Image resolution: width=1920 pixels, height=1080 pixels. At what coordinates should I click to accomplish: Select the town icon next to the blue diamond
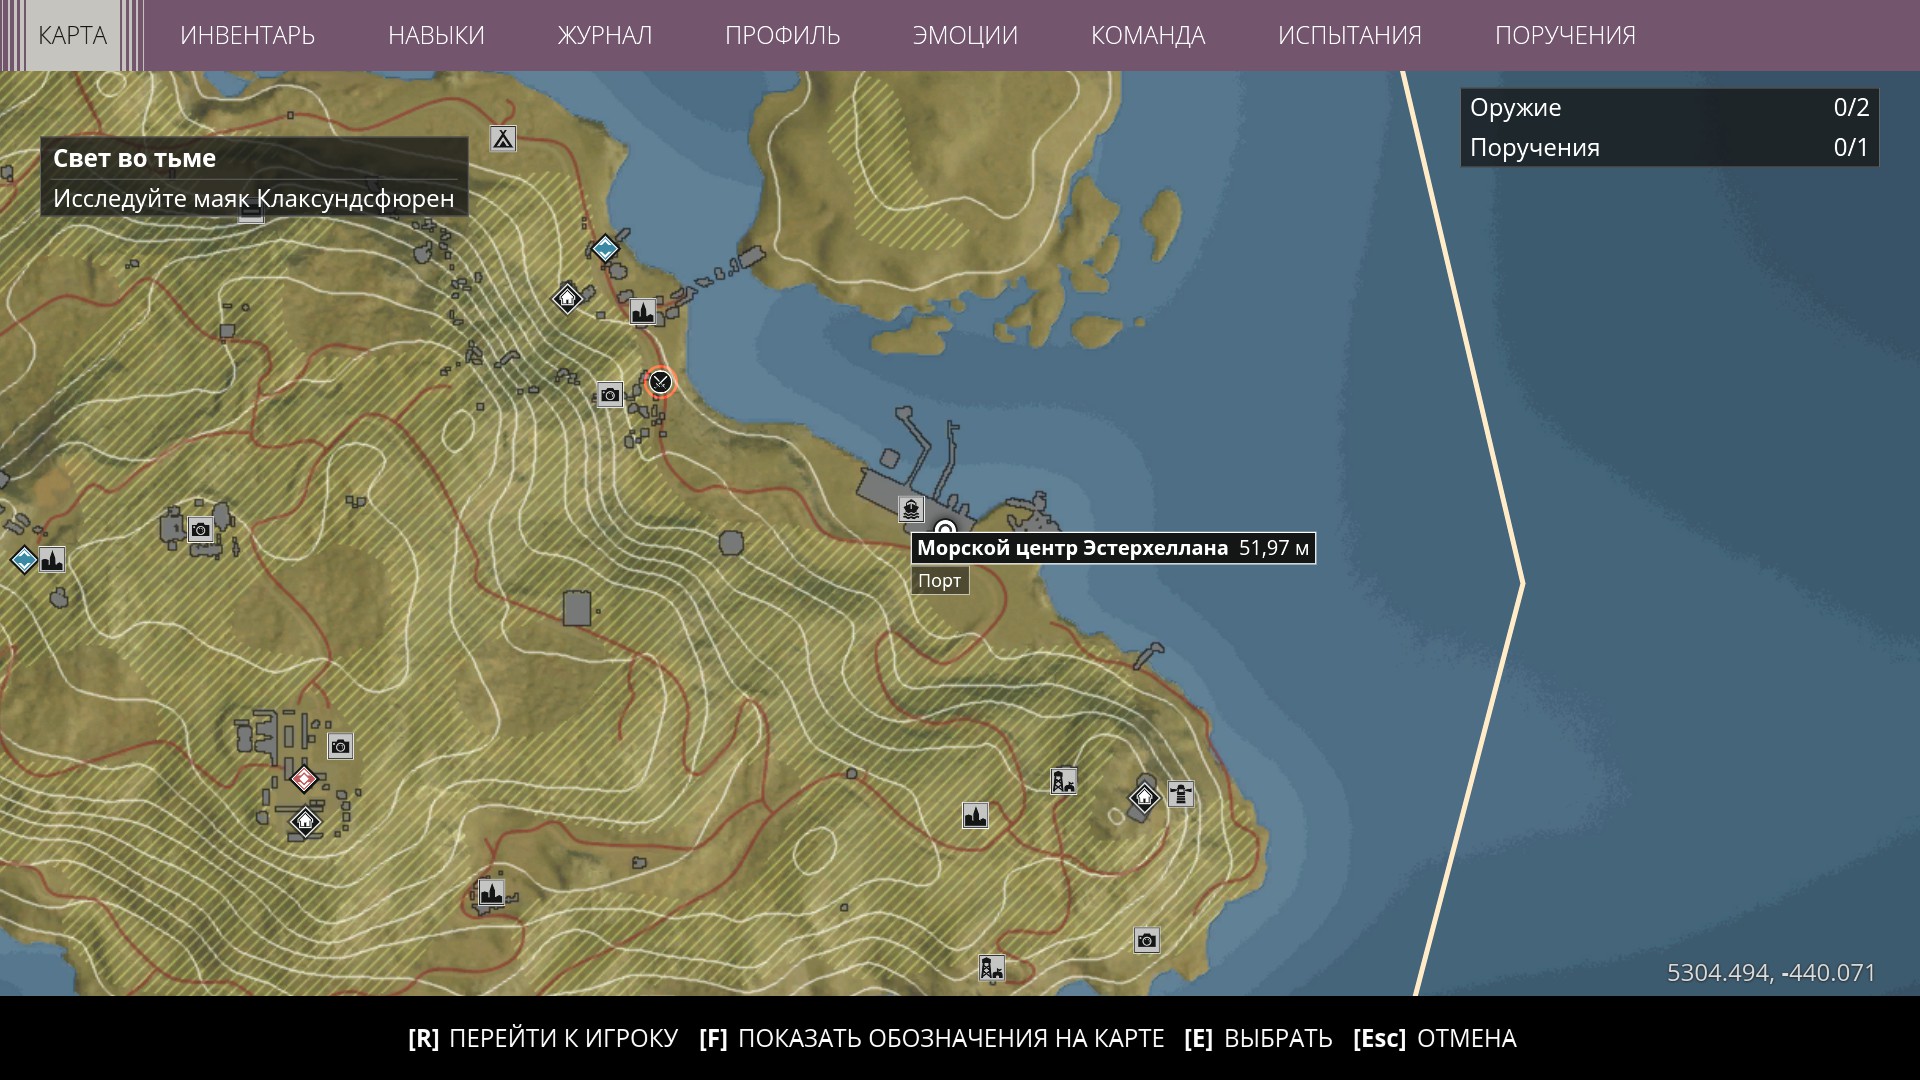(52, 560)
